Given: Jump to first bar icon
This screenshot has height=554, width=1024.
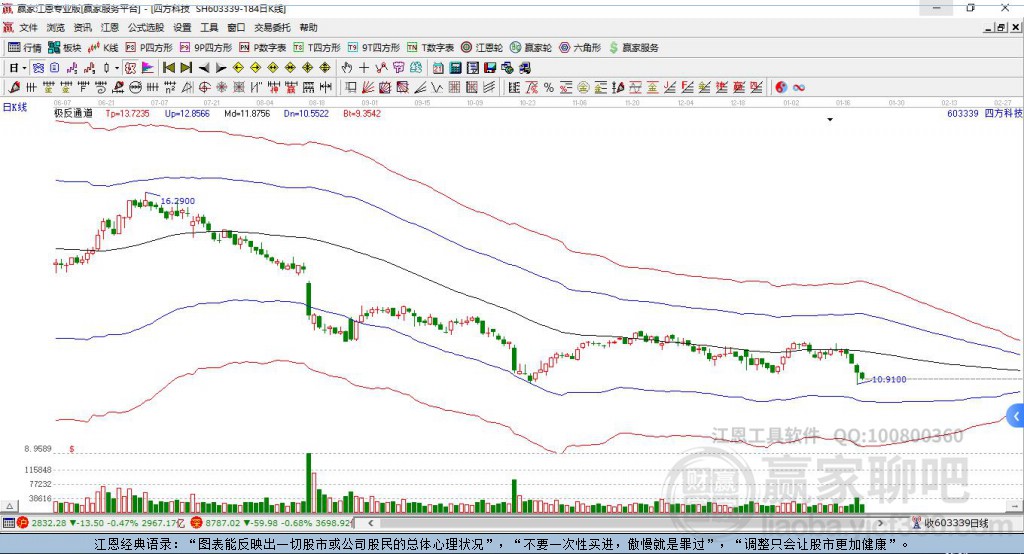Looking at the screenshot, I should (168, 68).
